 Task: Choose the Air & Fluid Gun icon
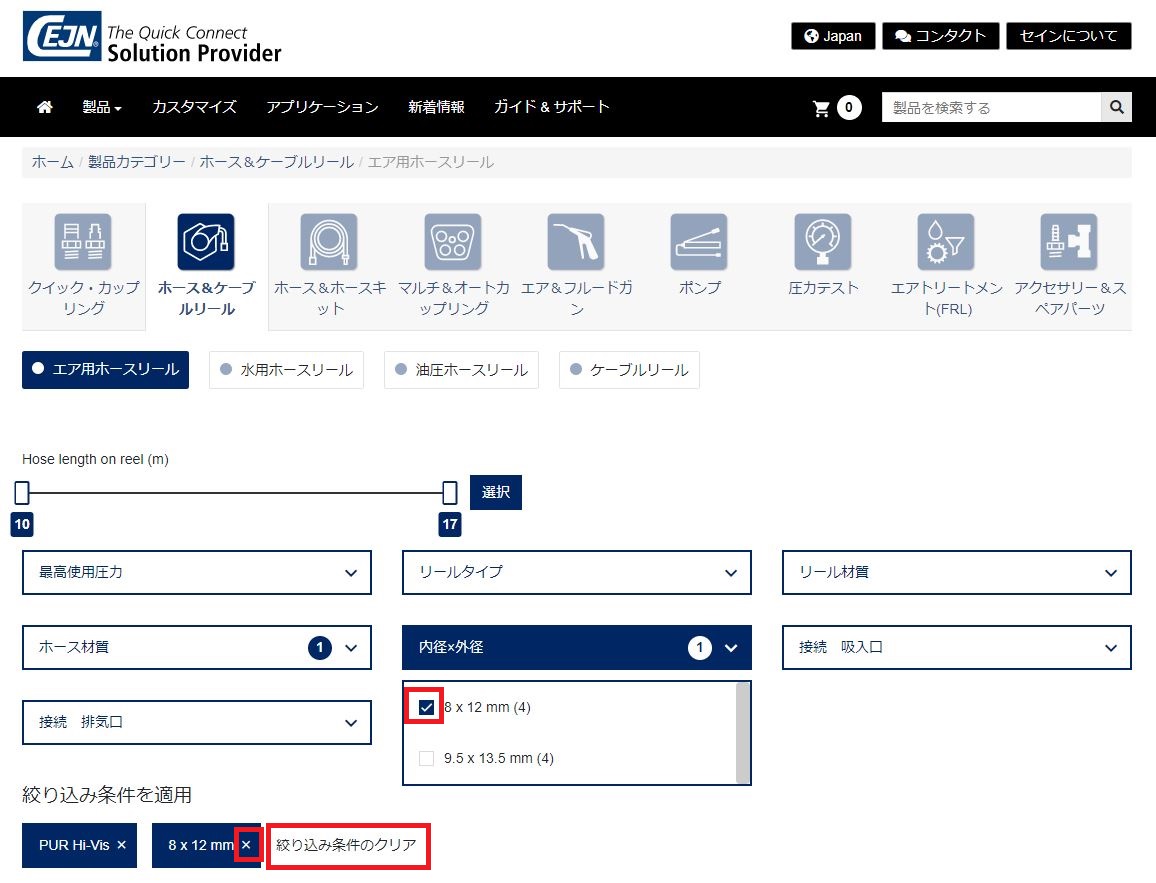[576, 242]
